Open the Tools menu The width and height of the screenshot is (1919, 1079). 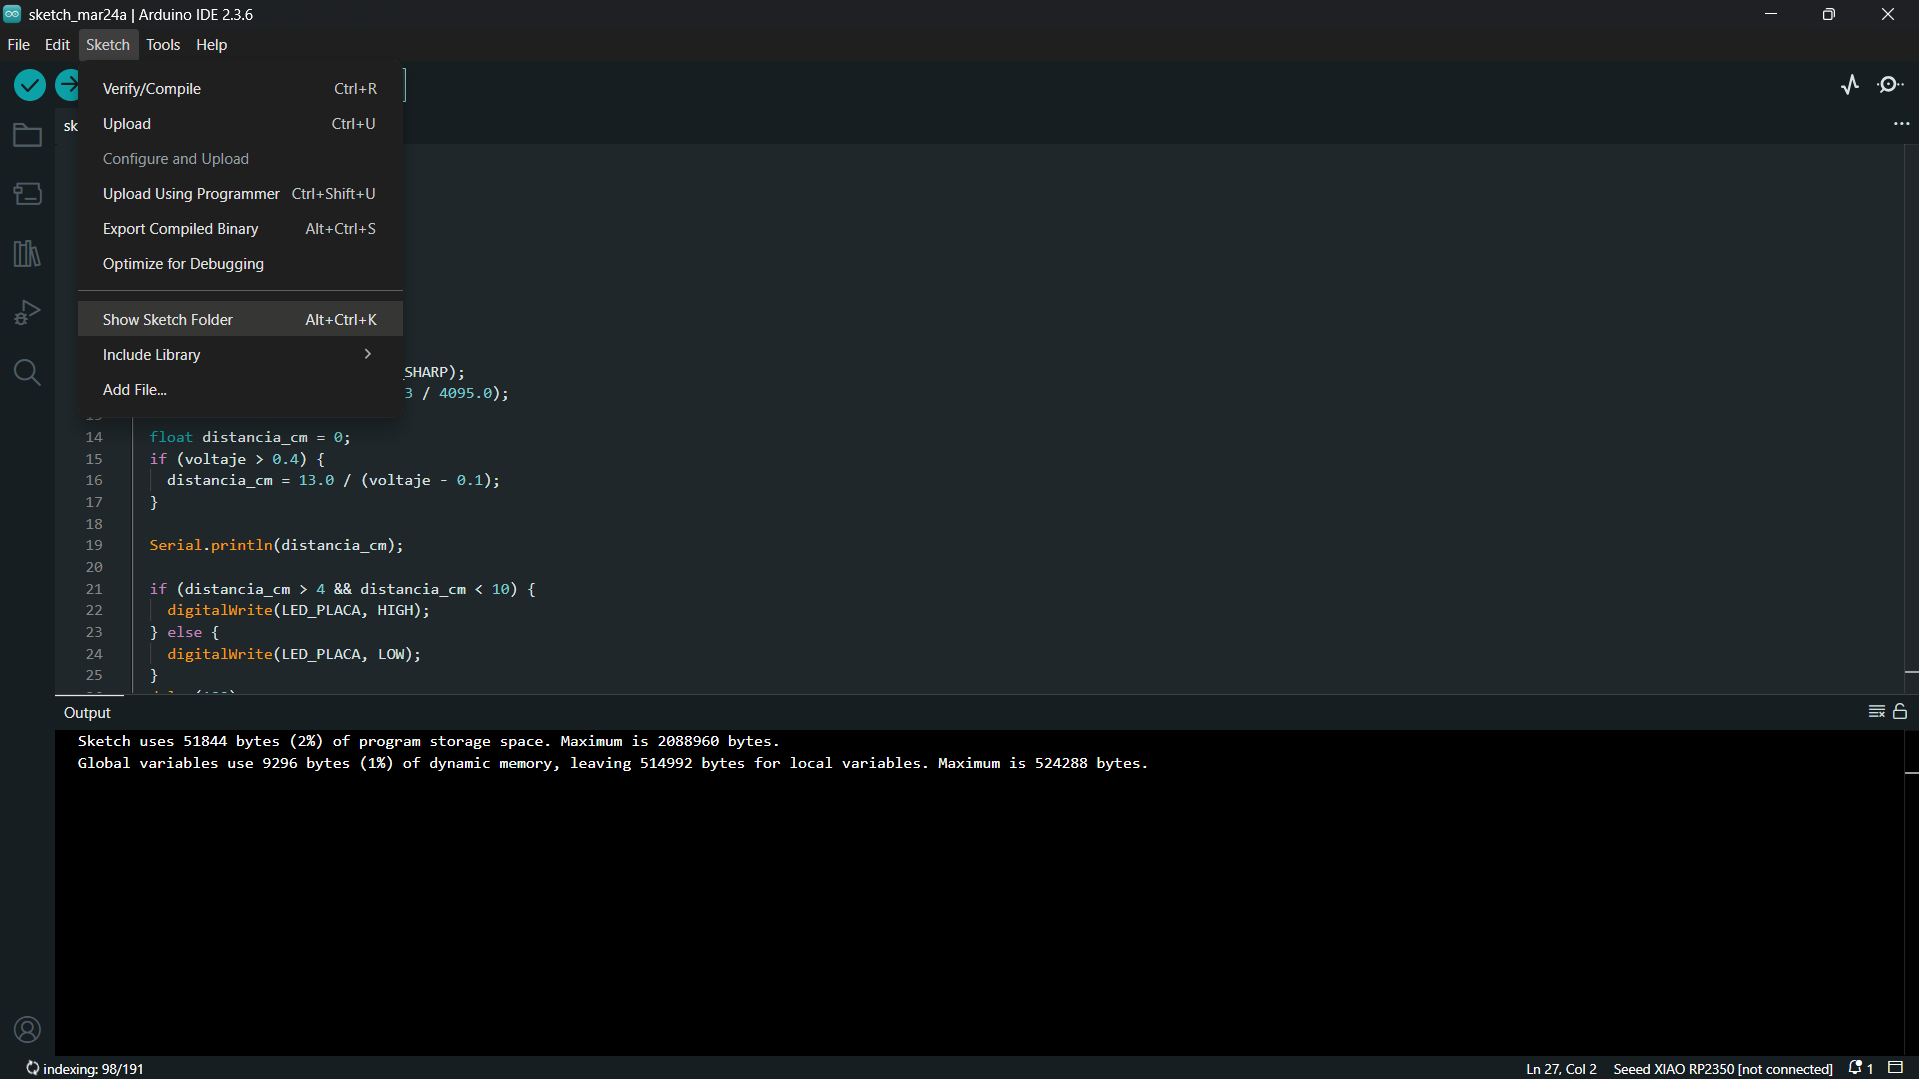[162, 44]
